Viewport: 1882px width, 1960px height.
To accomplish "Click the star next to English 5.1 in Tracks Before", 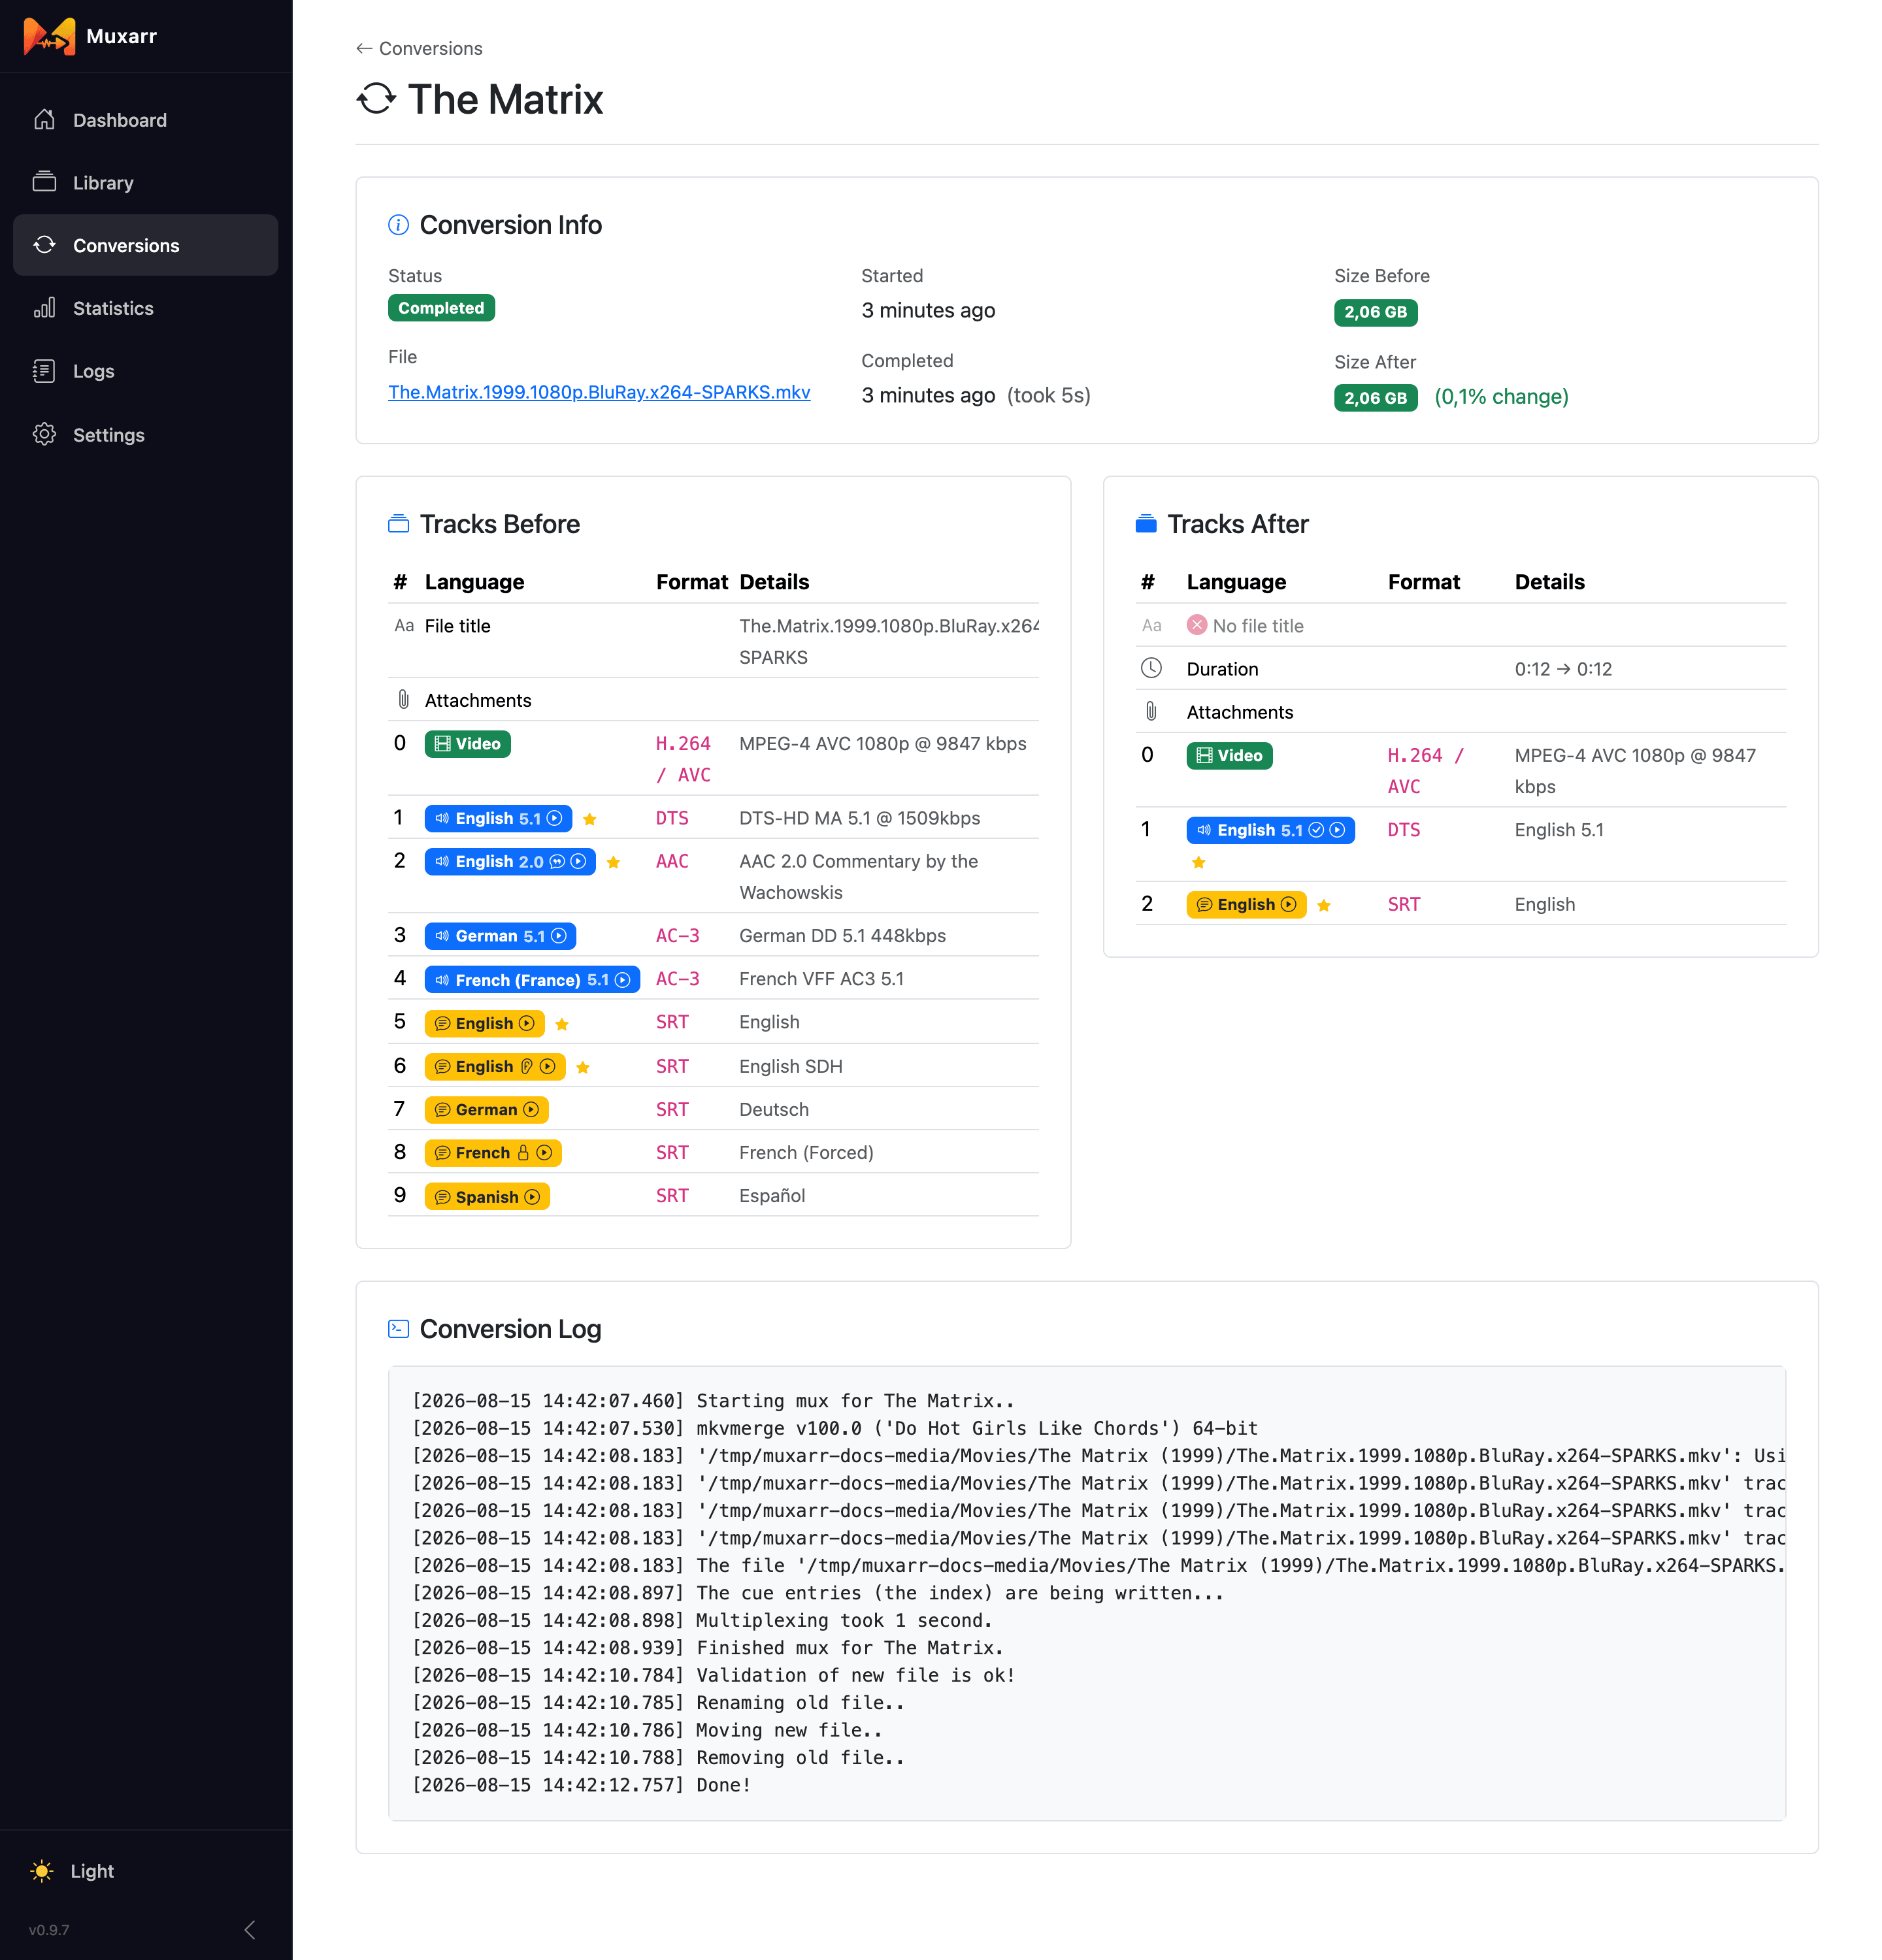I will [590, 820].
